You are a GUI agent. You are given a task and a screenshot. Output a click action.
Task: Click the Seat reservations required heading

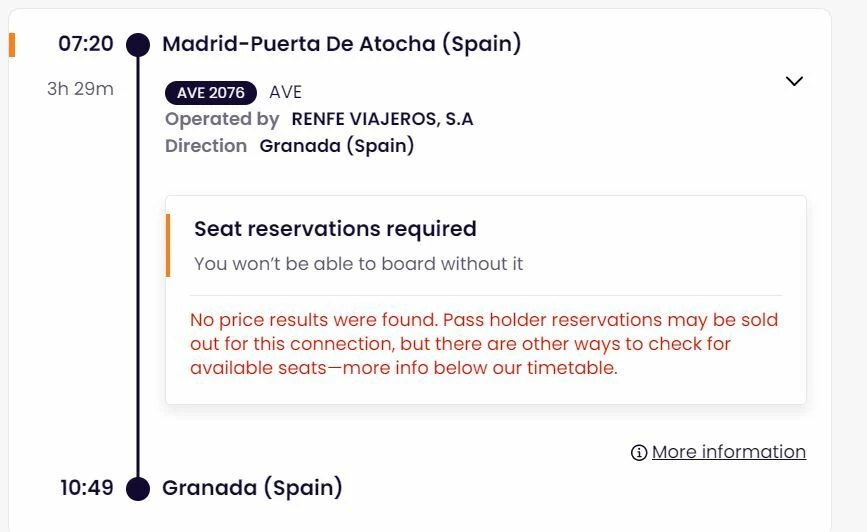[x=335, y=229]
